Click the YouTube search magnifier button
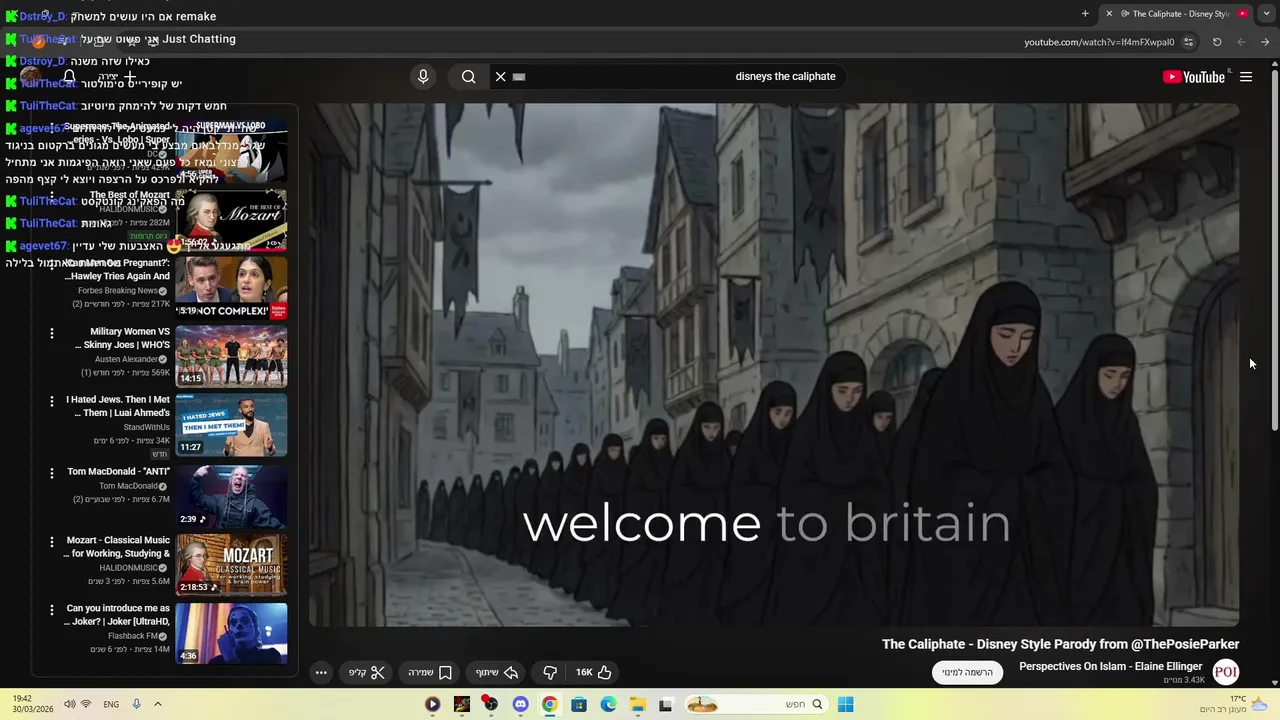The height and width of the screenshot is (720, 1280). point(468,77)
